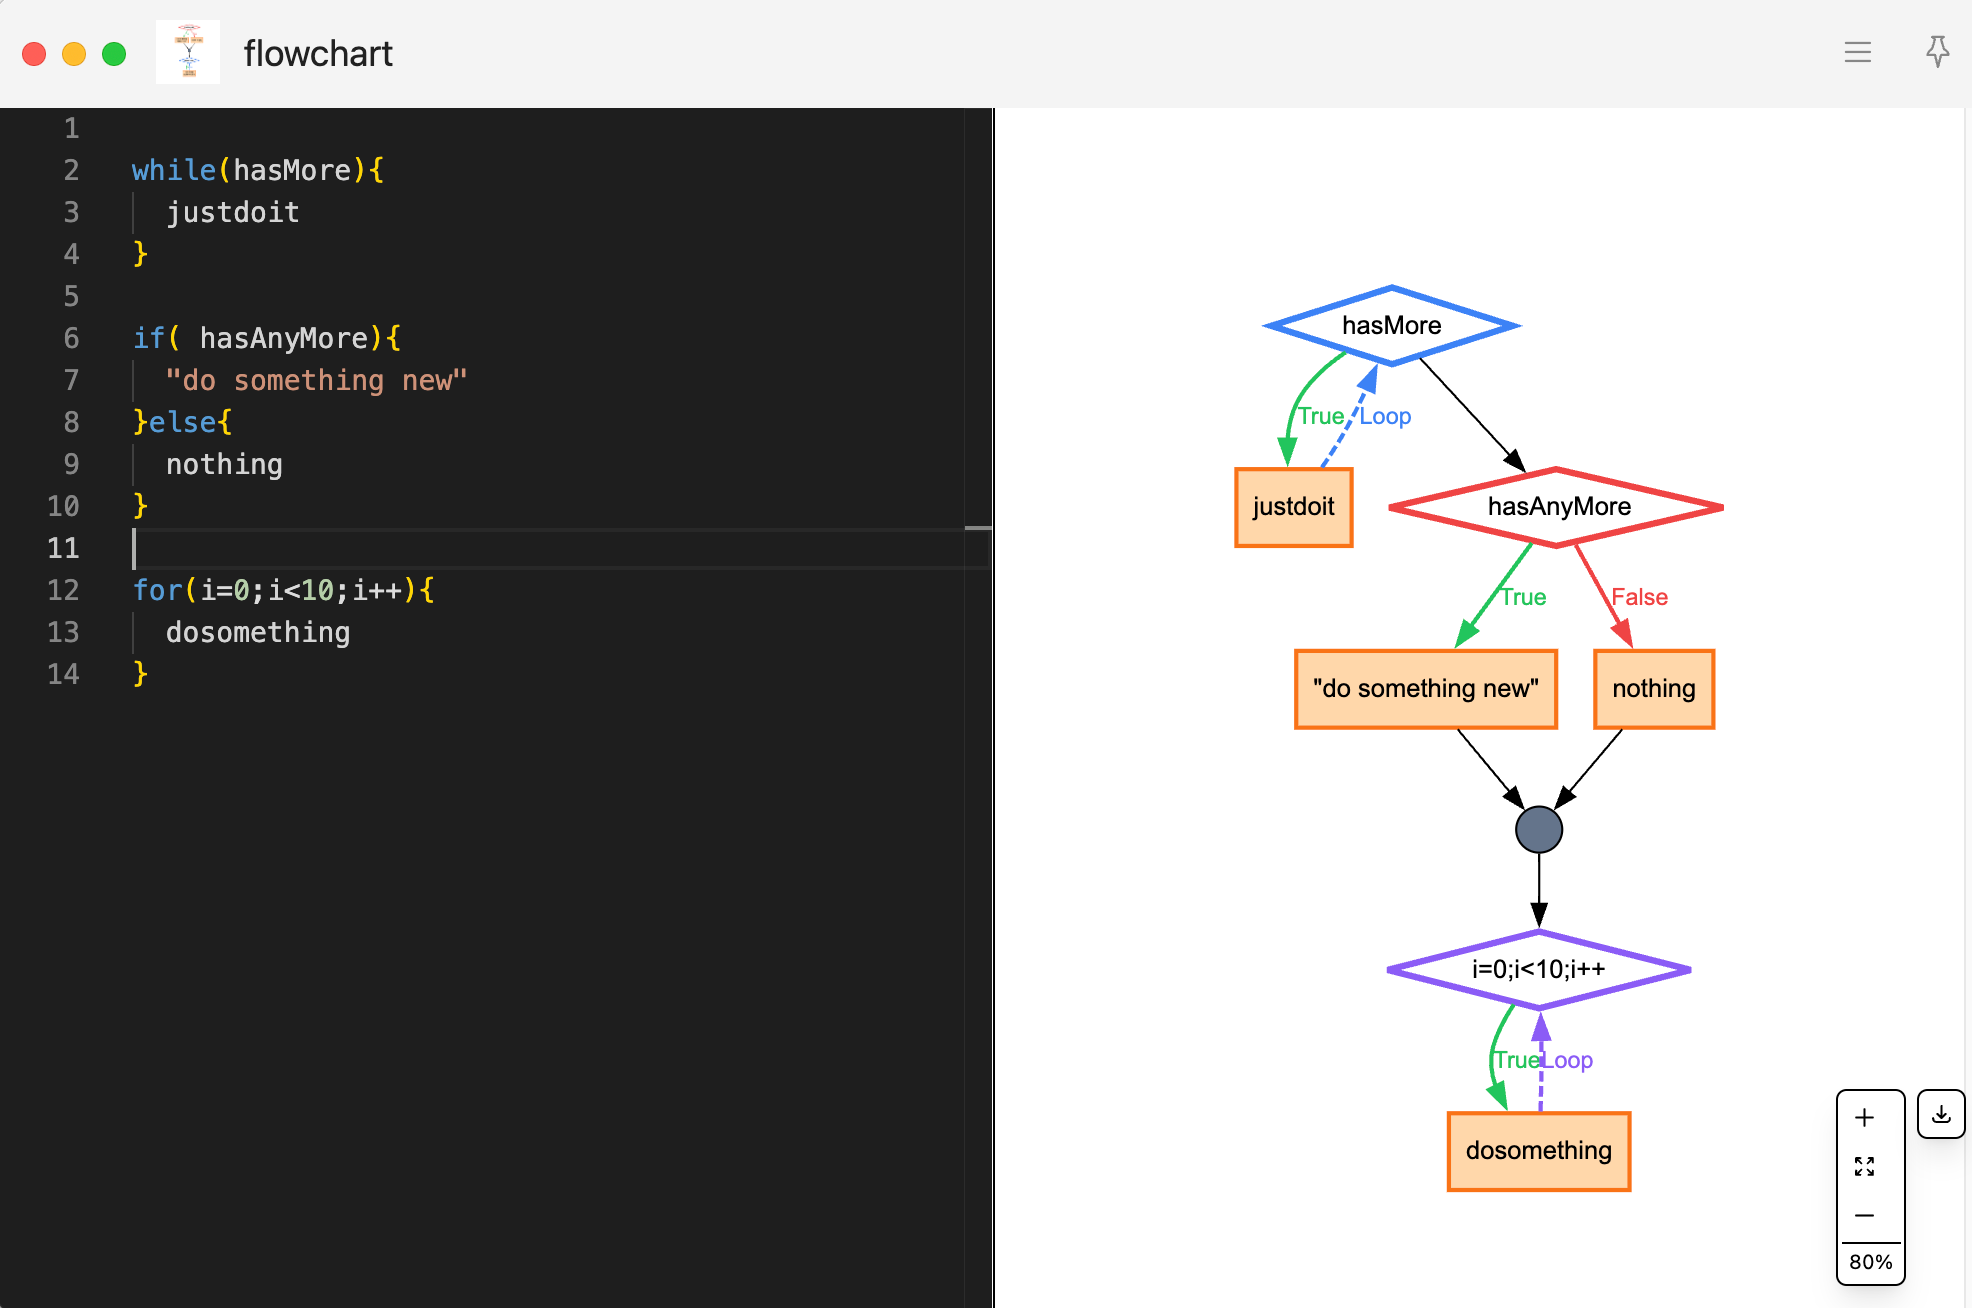
Task: Select the hasMore diamond node
Action: (1391, 325)
